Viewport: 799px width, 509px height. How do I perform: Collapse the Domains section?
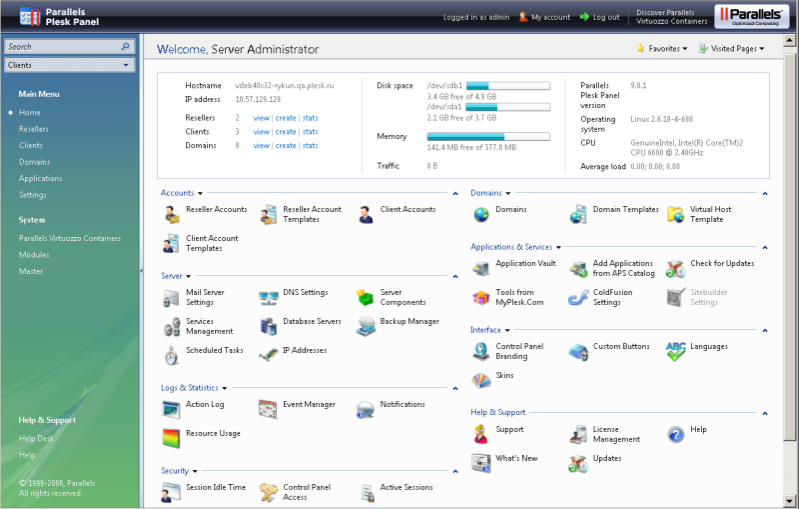click(x=765, y=194)
